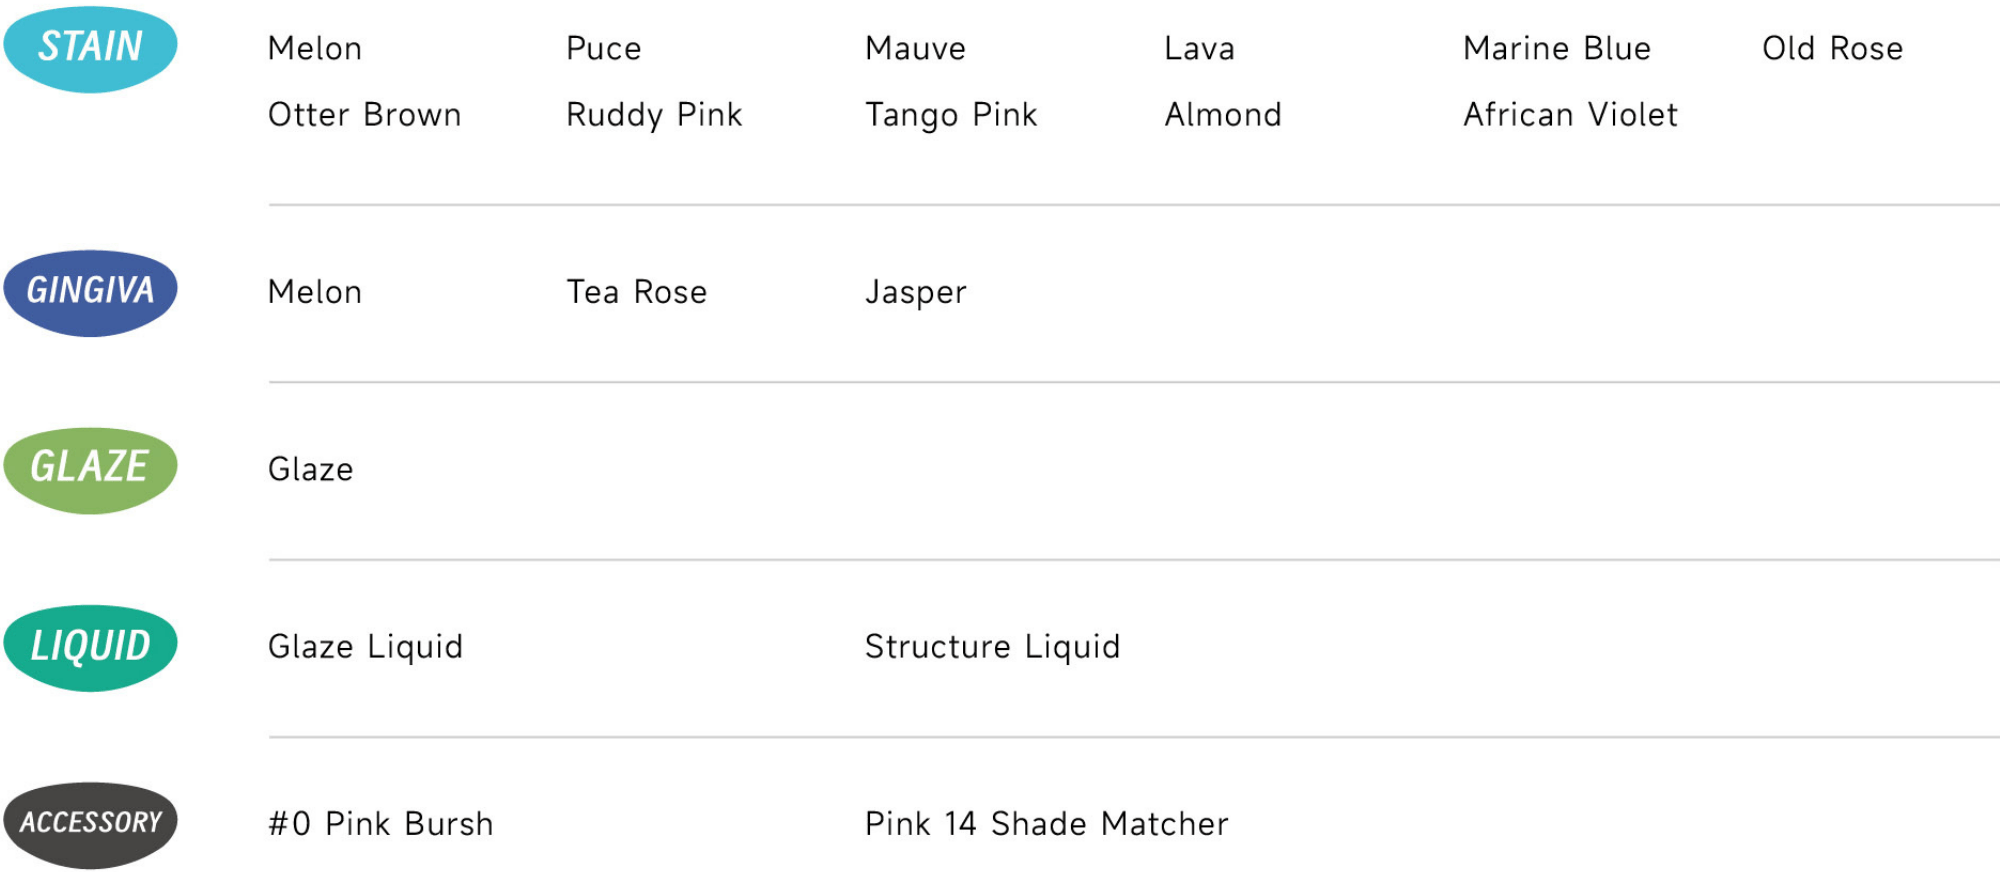Choose African Violet stain
Image resolution: width=2000 pixels, height=875 pixels.
pos(1571,115)
